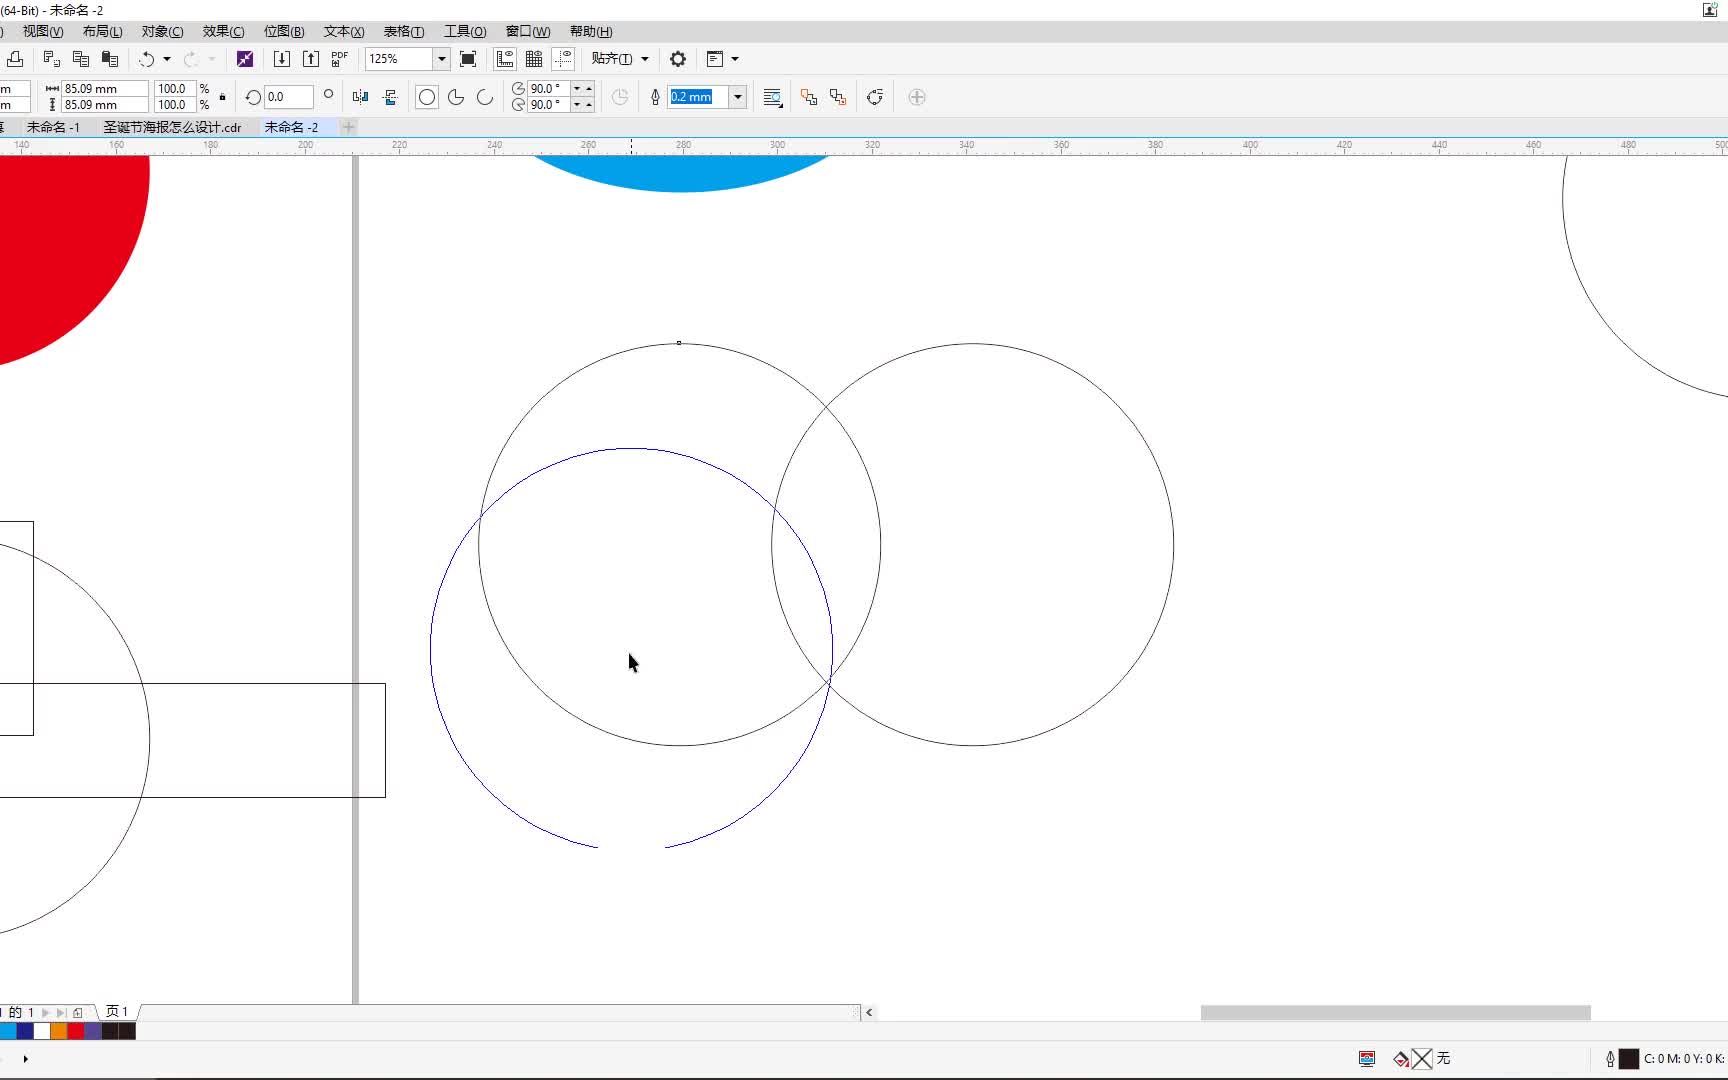Click the Import icon
Screen dimensions: 1728x1080
(x=282, y=59)
